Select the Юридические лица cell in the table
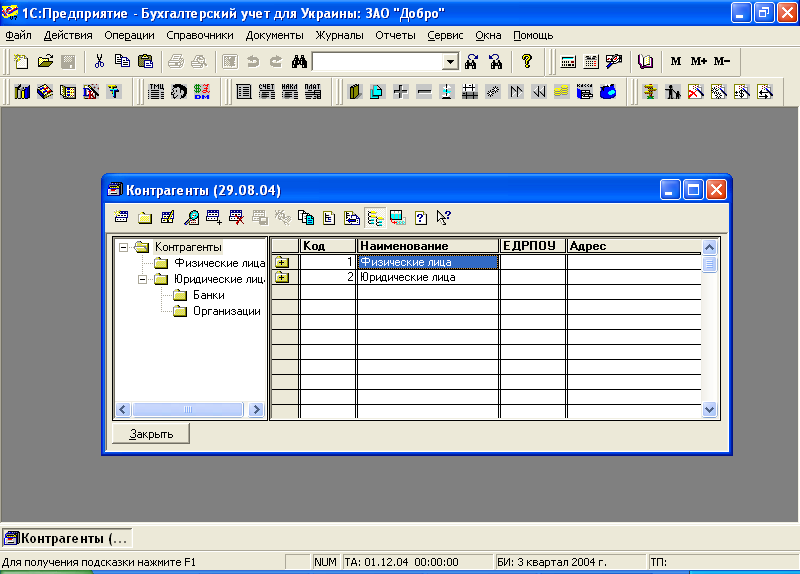 [428, 278]
